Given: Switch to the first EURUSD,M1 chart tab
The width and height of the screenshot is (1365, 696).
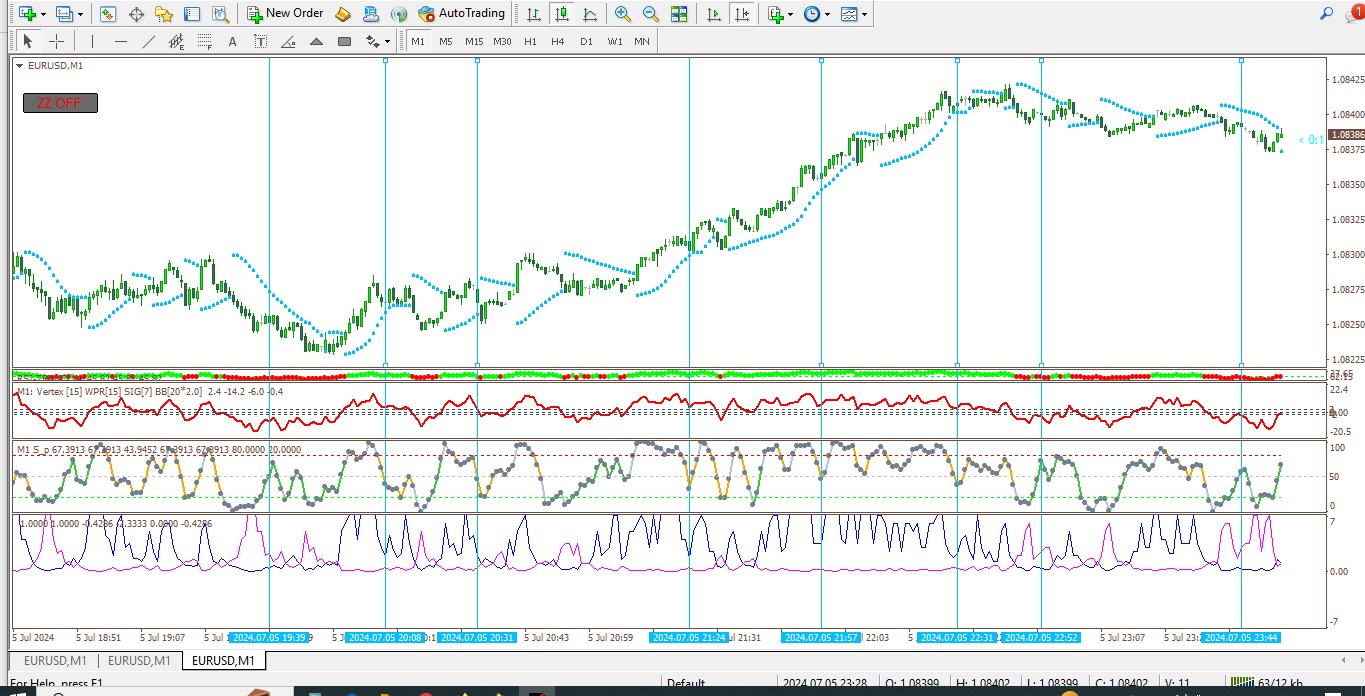Looking at the screenshot, I should pyautogui.click(x=55, y=661).
